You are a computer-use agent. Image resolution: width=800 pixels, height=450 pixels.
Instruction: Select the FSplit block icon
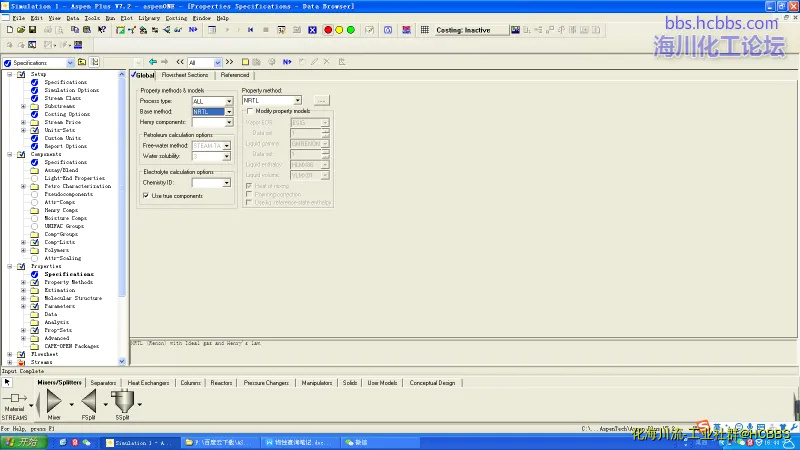click(x=89, y=401)
